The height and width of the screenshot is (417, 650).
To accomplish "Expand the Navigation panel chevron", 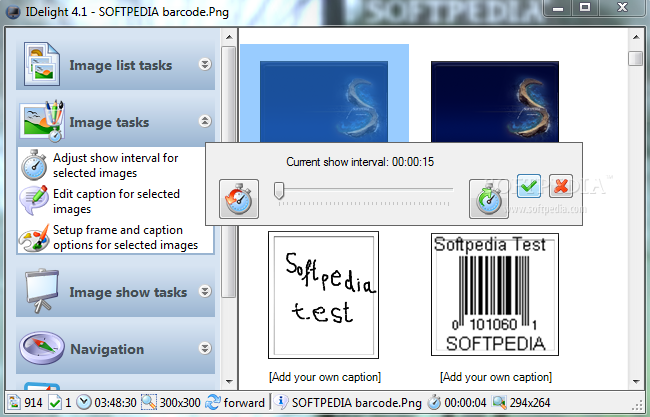I will tap(205, 348).
